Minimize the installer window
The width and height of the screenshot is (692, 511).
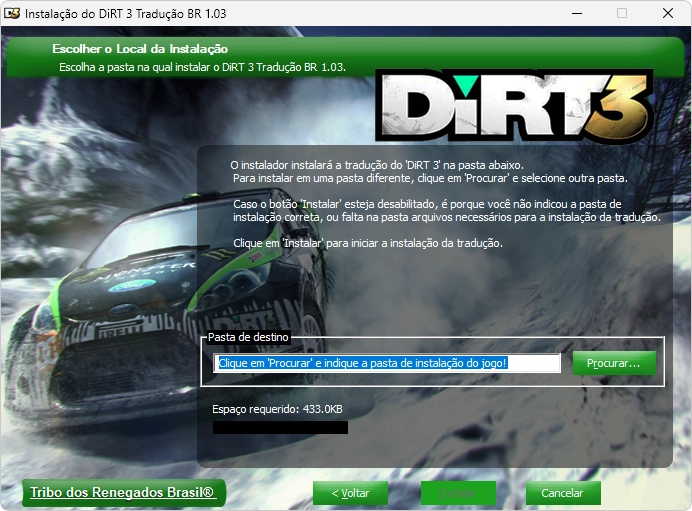[x=577, y=13]
